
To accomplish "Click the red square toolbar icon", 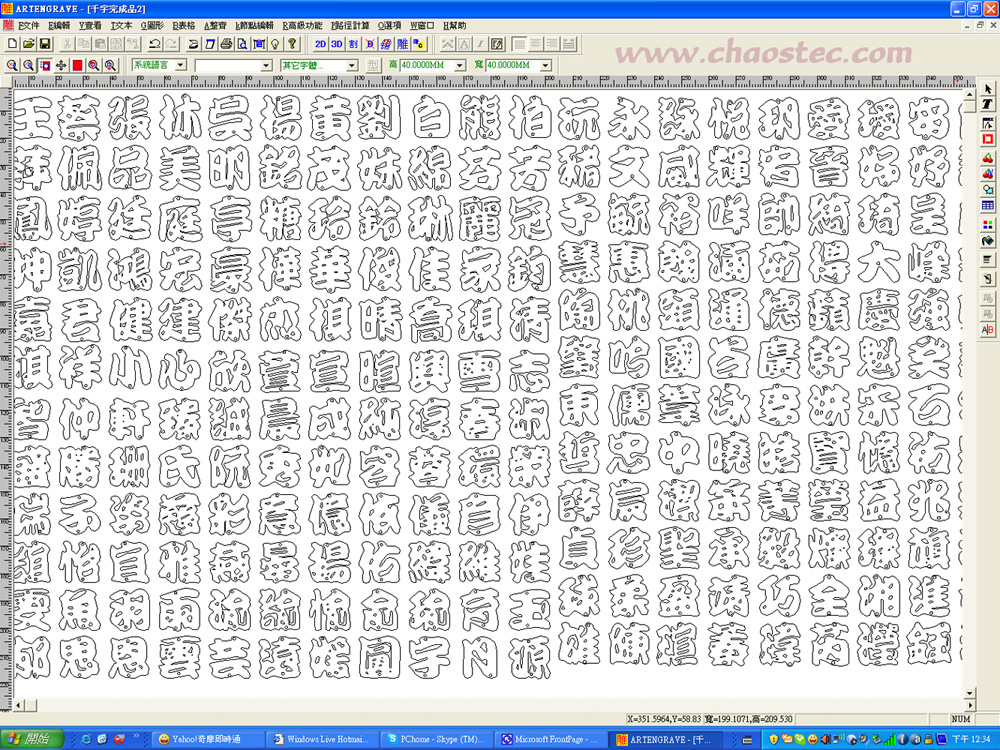I will tap(77, 65).
